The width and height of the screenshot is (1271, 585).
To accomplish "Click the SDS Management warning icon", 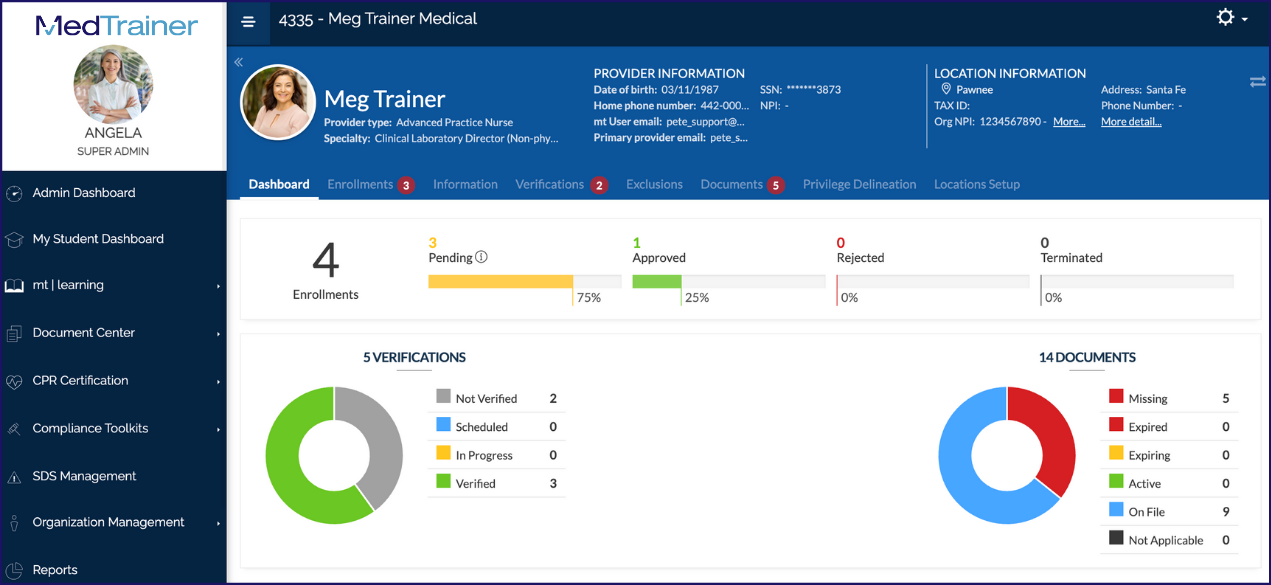I will 14,477.
